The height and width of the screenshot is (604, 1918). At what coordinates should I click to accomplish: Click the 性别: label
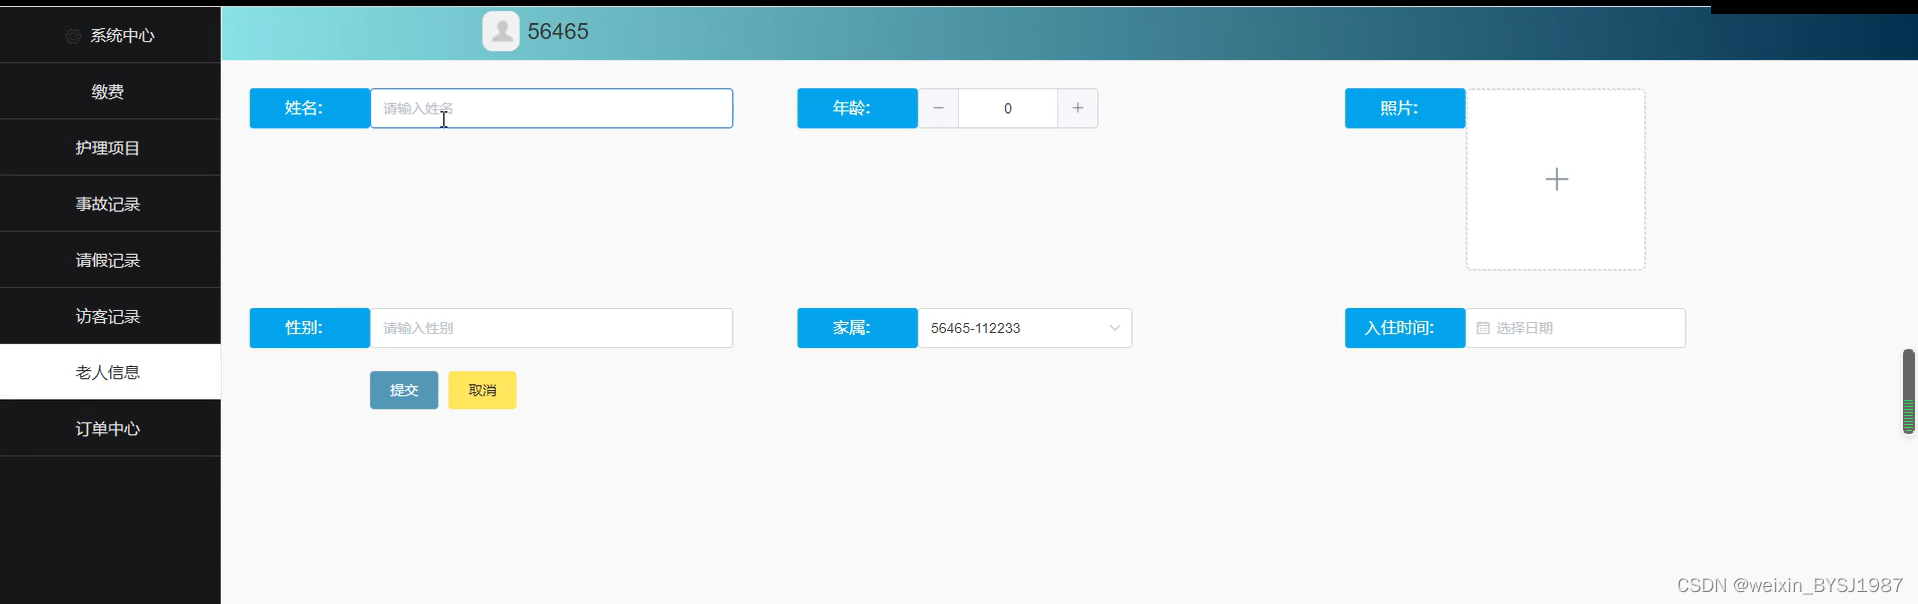(x=309, y=328)
